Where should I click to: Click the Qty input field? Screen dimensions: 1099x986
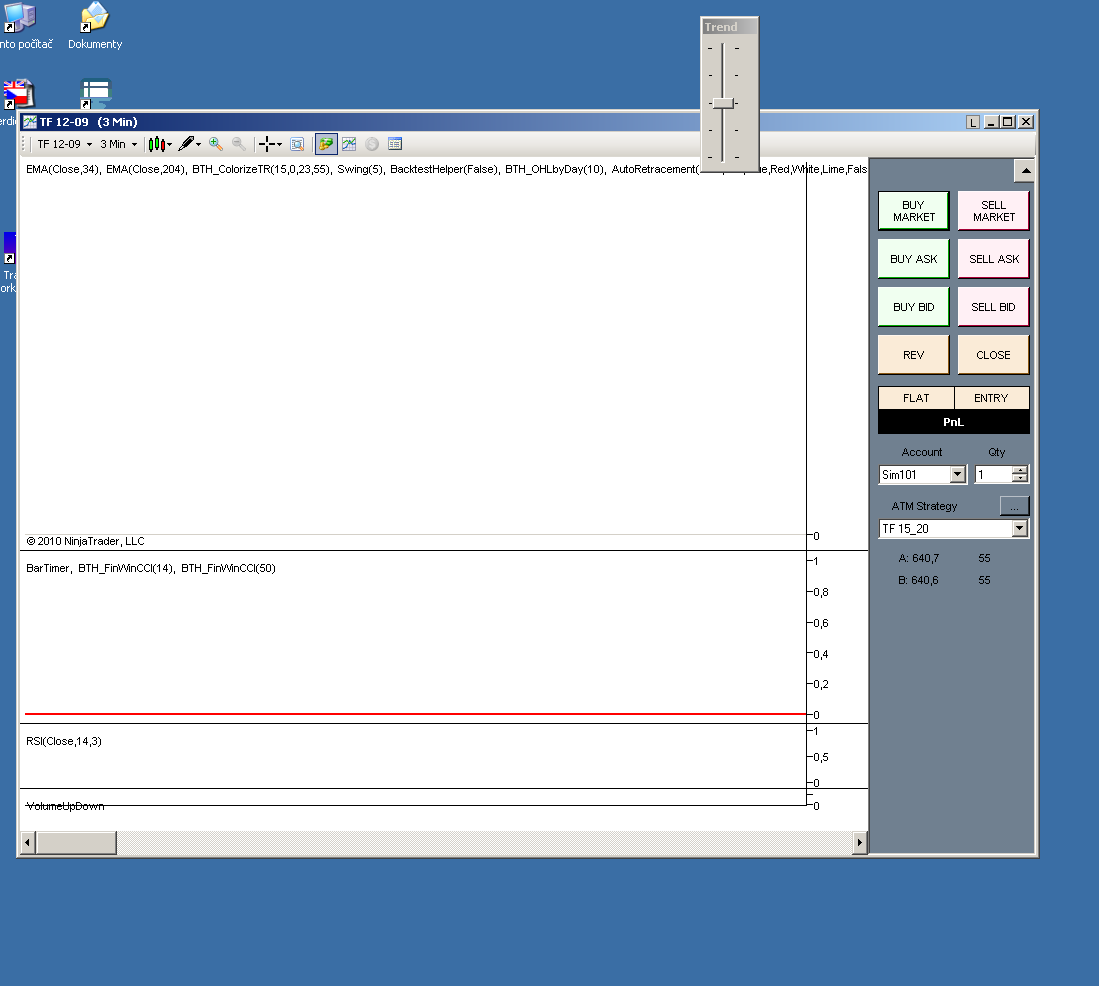pos(994,474)
